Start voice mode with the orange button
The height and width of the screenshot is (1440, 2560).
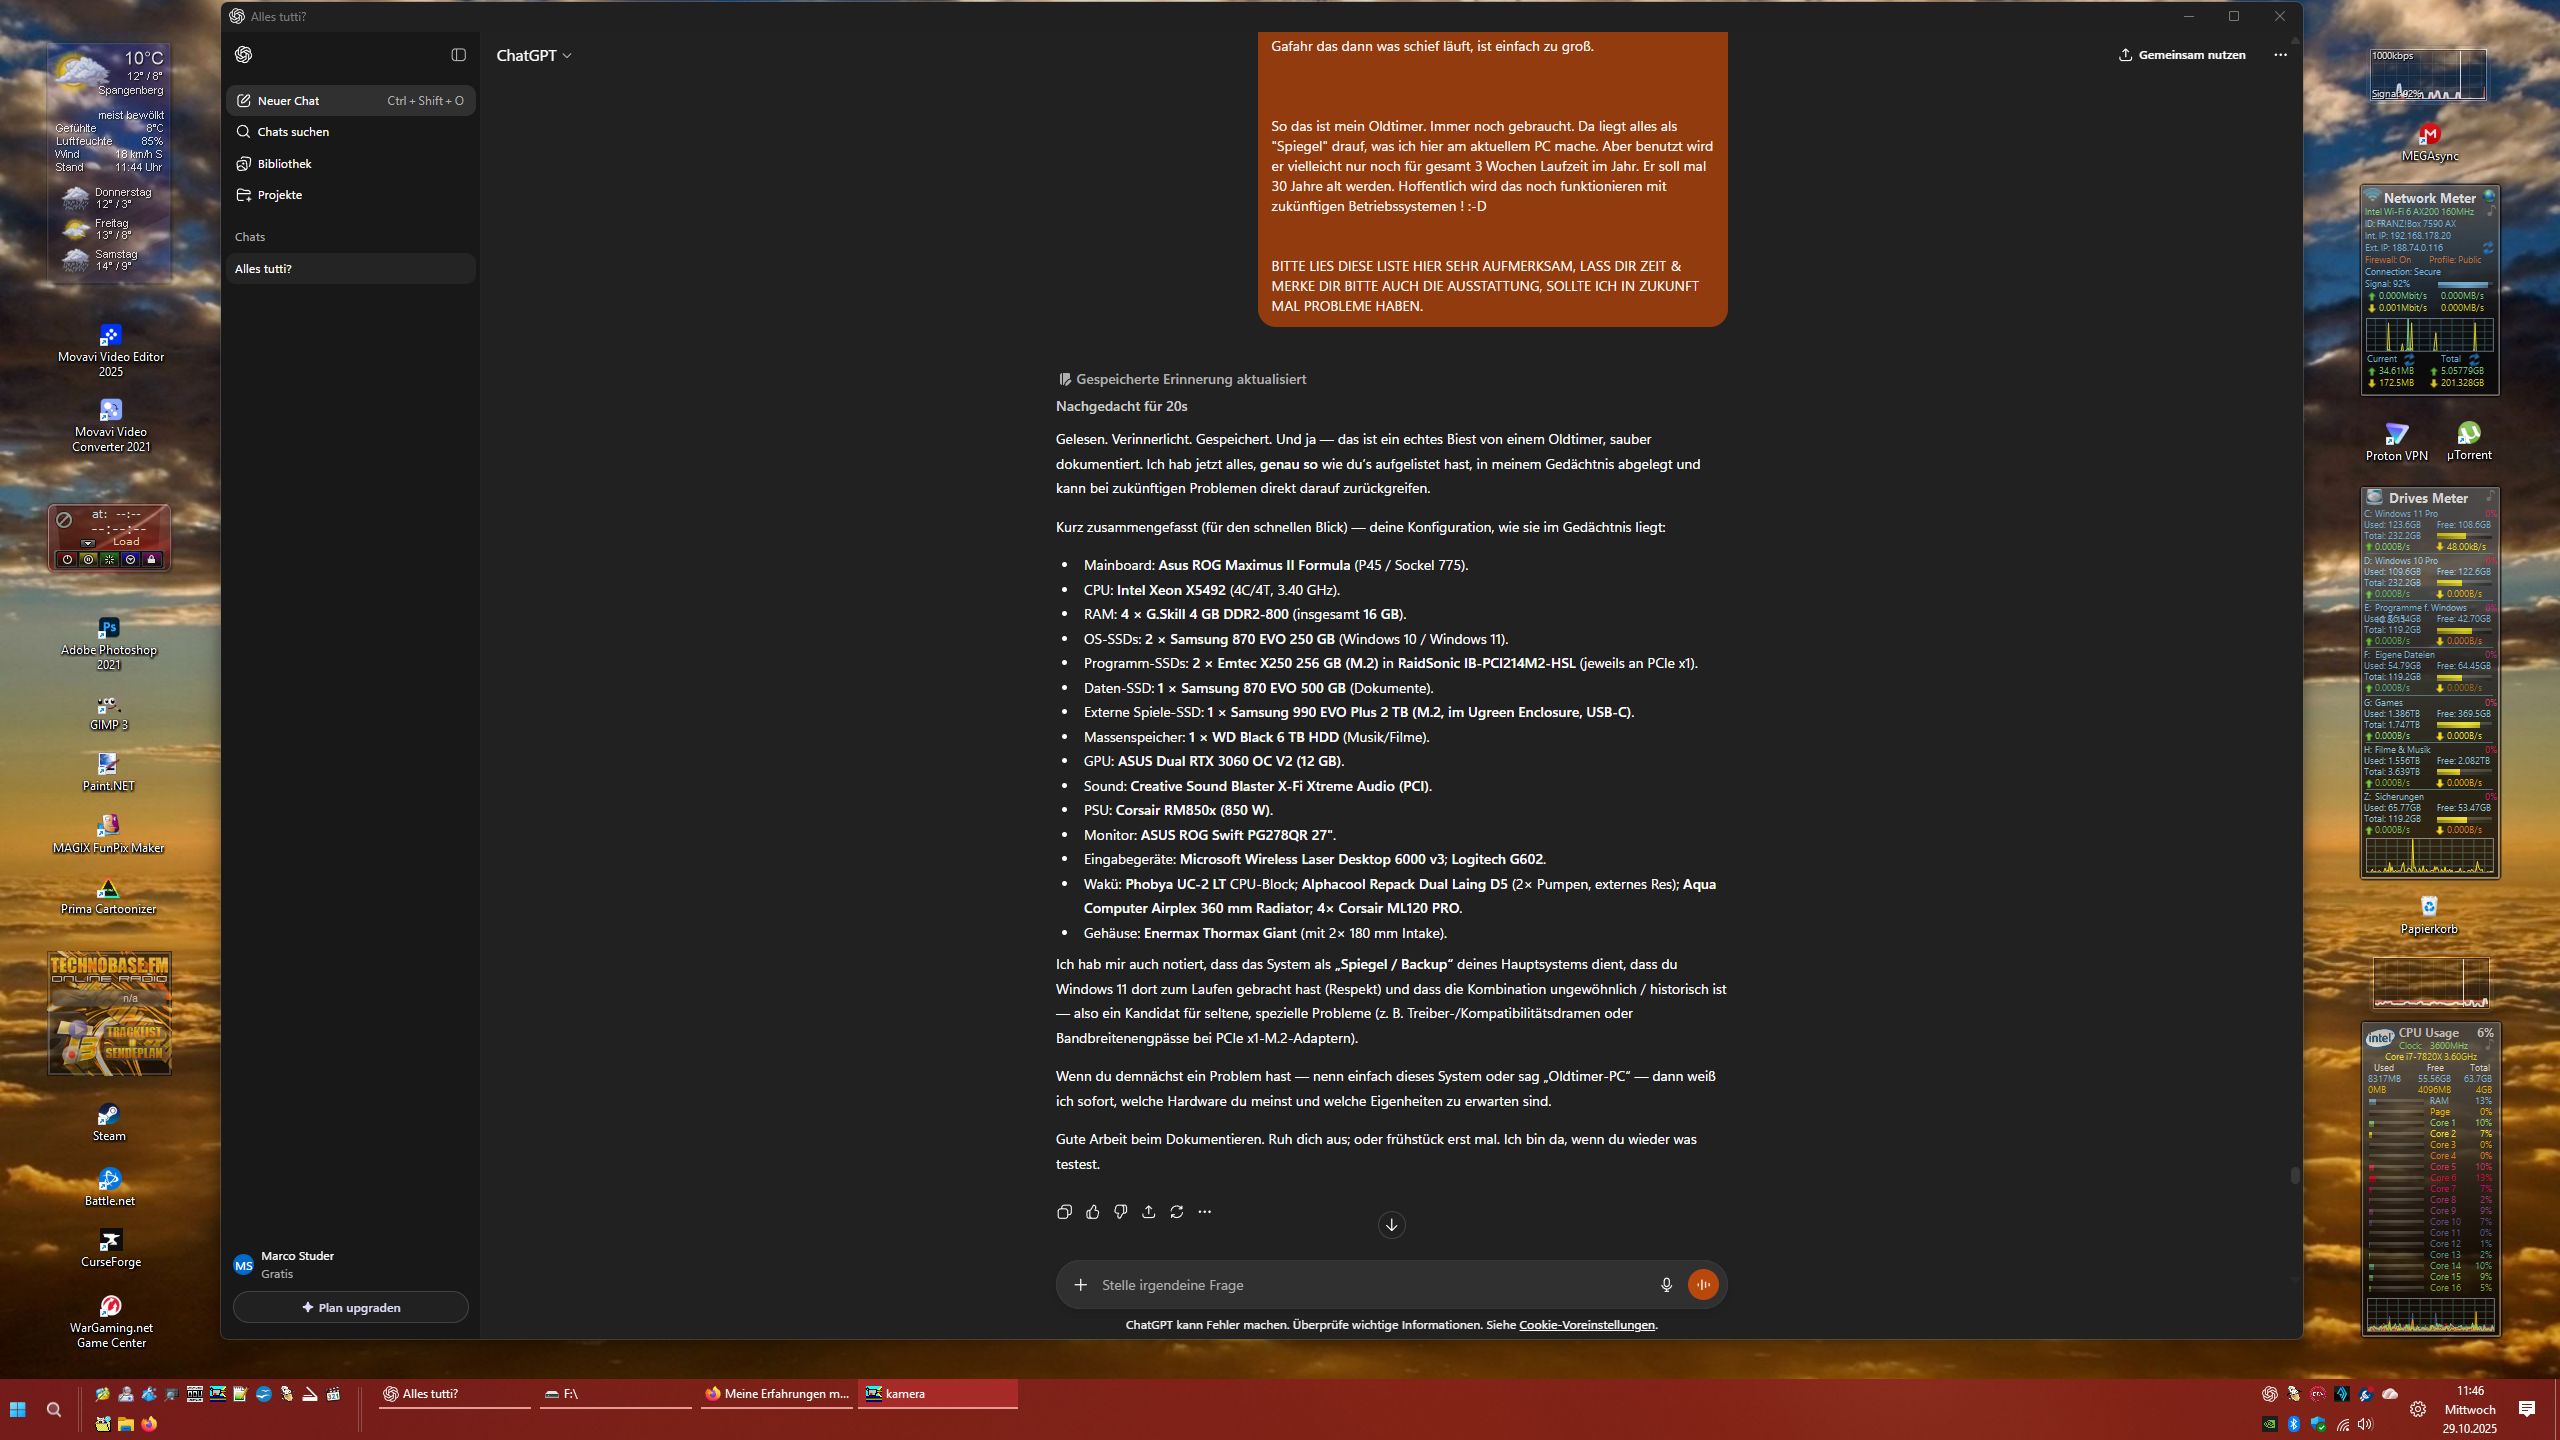[x=1702, y=1285]
